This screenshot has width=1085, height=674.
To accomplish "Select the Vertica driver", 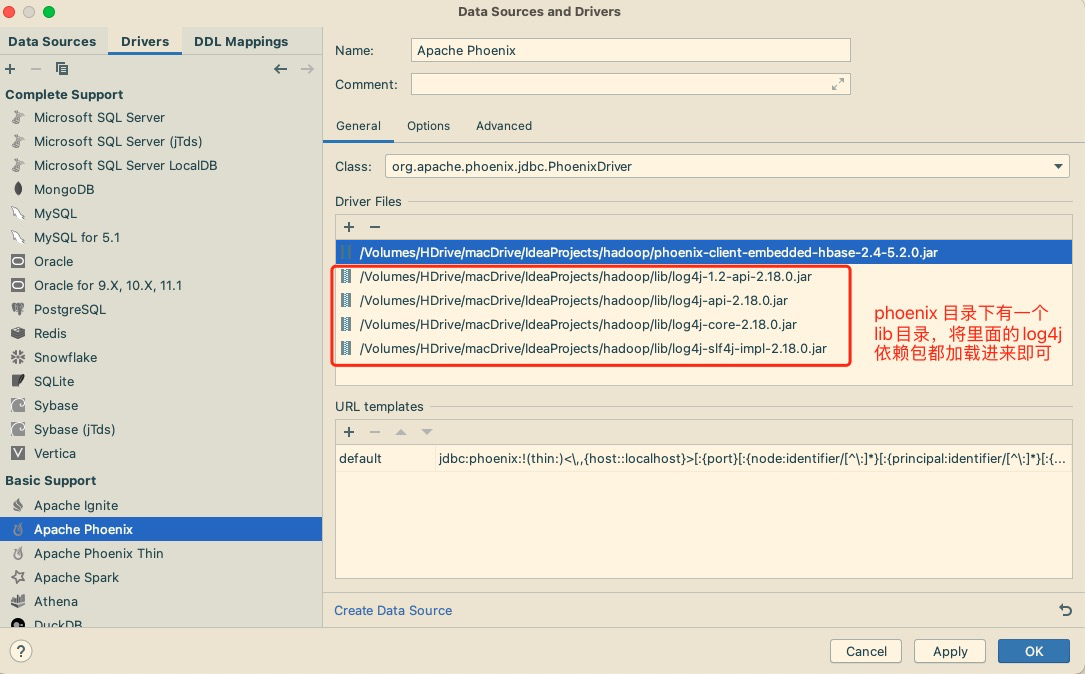I will [161, 453].
